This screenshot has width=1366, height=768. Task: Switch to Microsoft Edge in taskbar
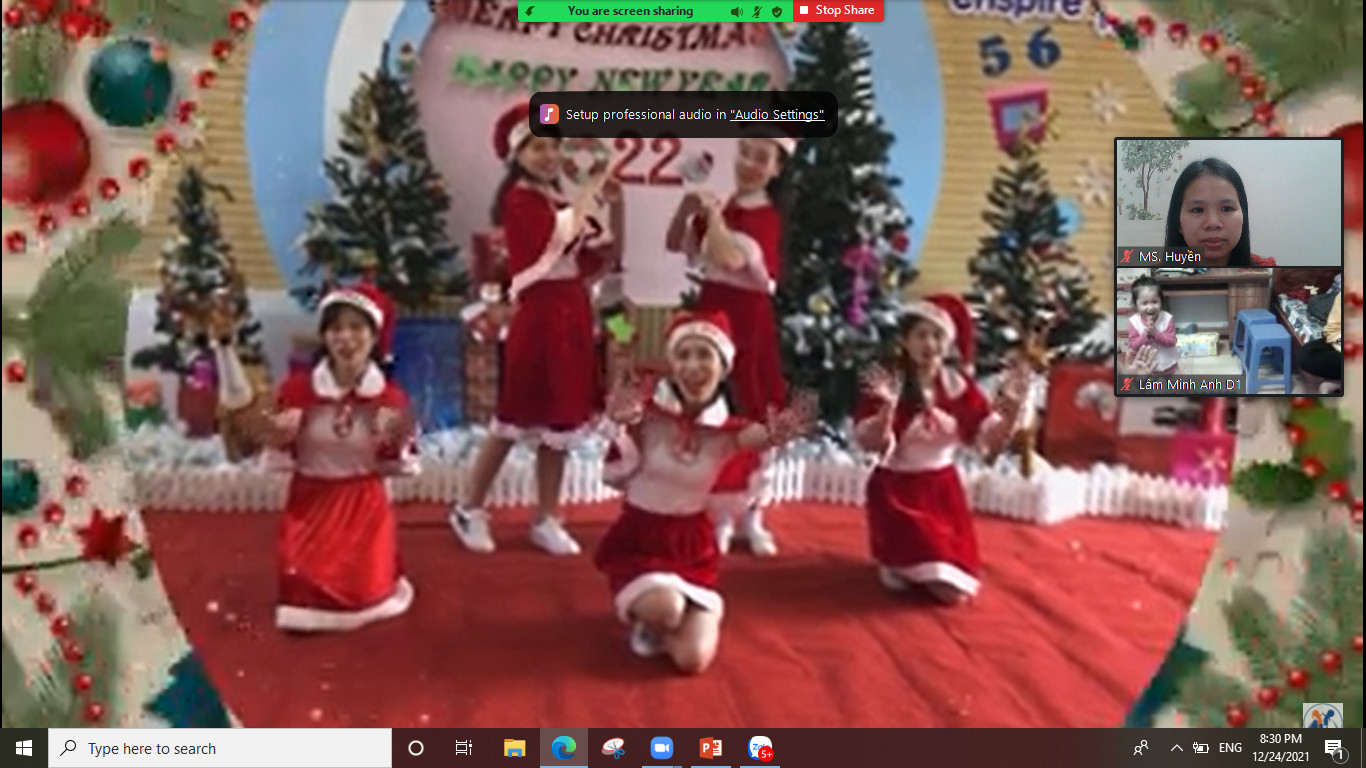[564, 748]
